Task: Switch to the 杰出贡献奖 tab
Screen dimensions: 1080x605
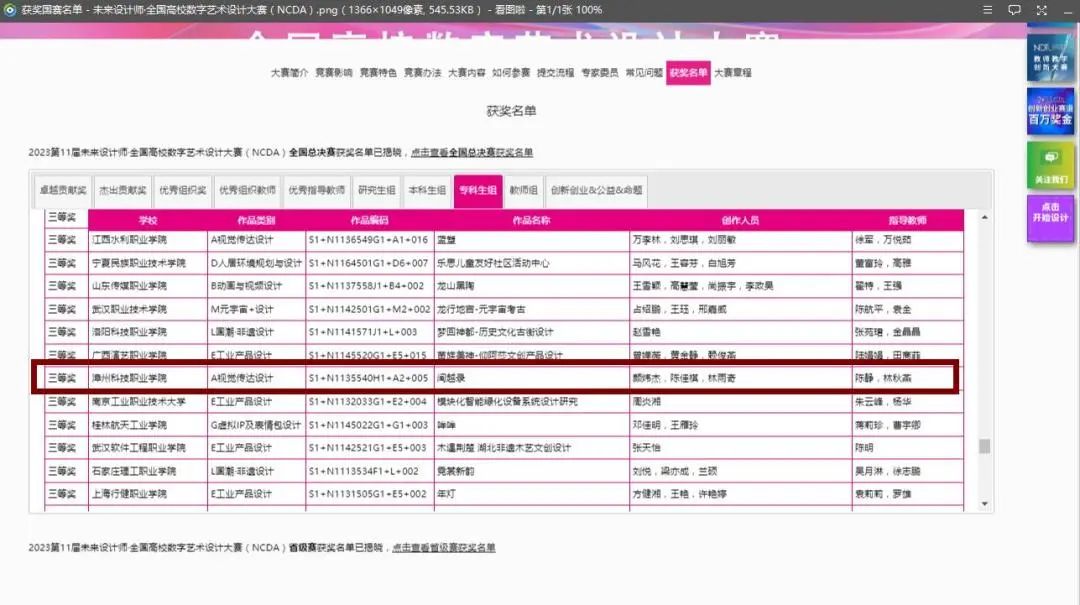Action: (x=123, y=190)
